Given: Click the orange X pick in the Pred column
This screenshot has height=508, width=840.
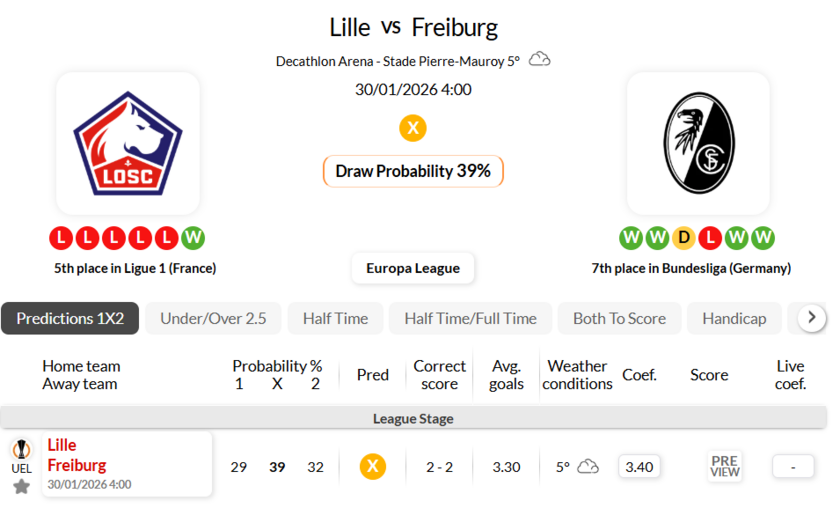Looking at the screenshot, I should pos(373,466).
